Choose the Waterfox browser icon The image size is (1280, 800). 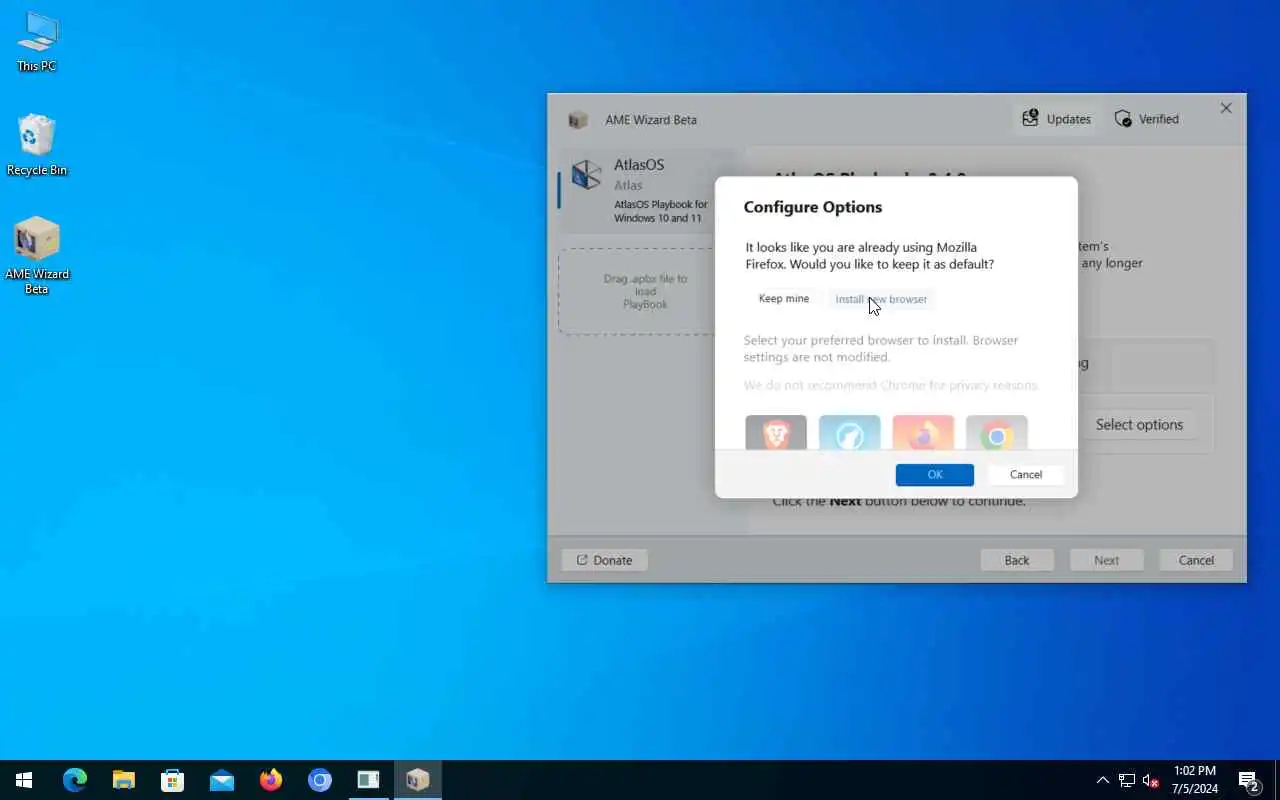[x=849, y=433]
